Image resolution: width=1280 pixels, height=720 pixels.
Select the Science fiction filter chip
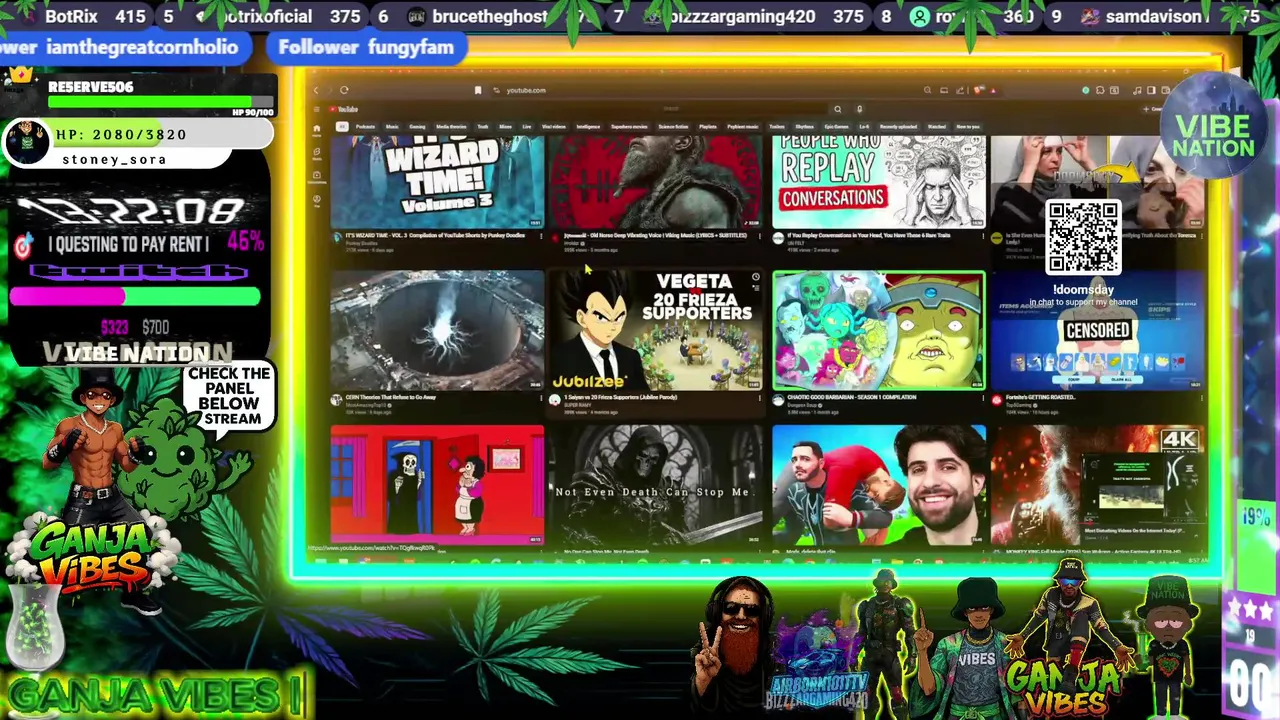pos(673,127)
